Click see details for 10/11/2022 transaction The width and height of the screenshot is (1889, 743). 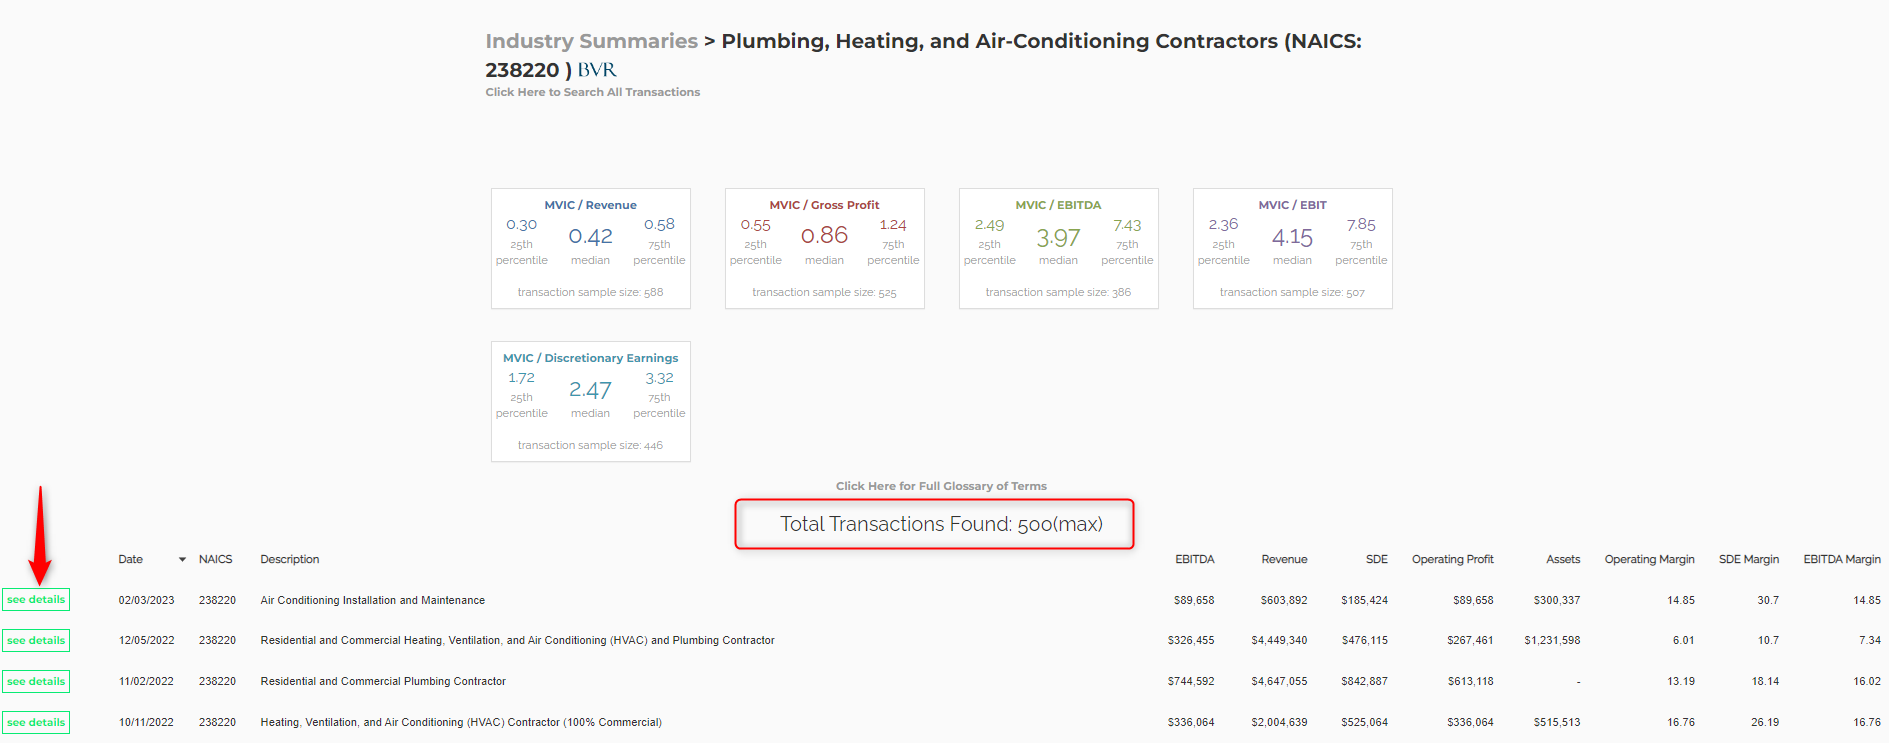click(x=36, y=723)
